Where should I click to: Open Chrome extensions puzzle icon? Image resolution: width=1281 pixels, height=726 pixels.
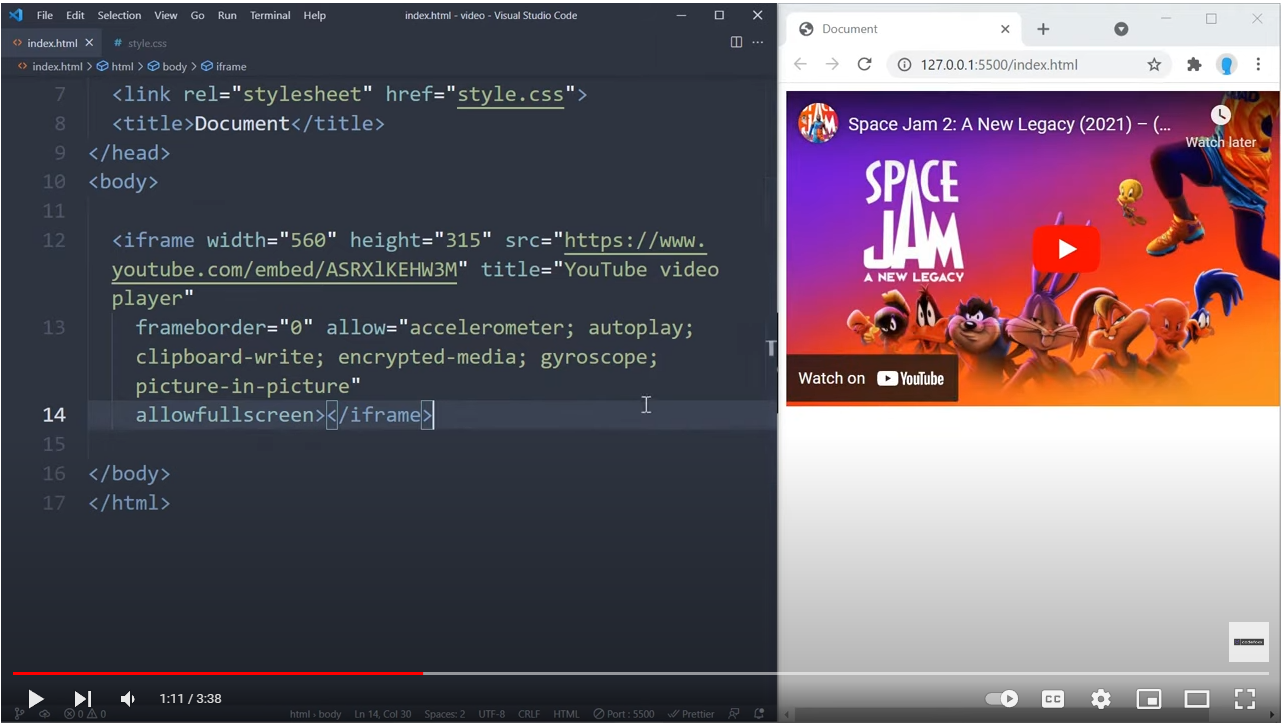(1194, 65)
